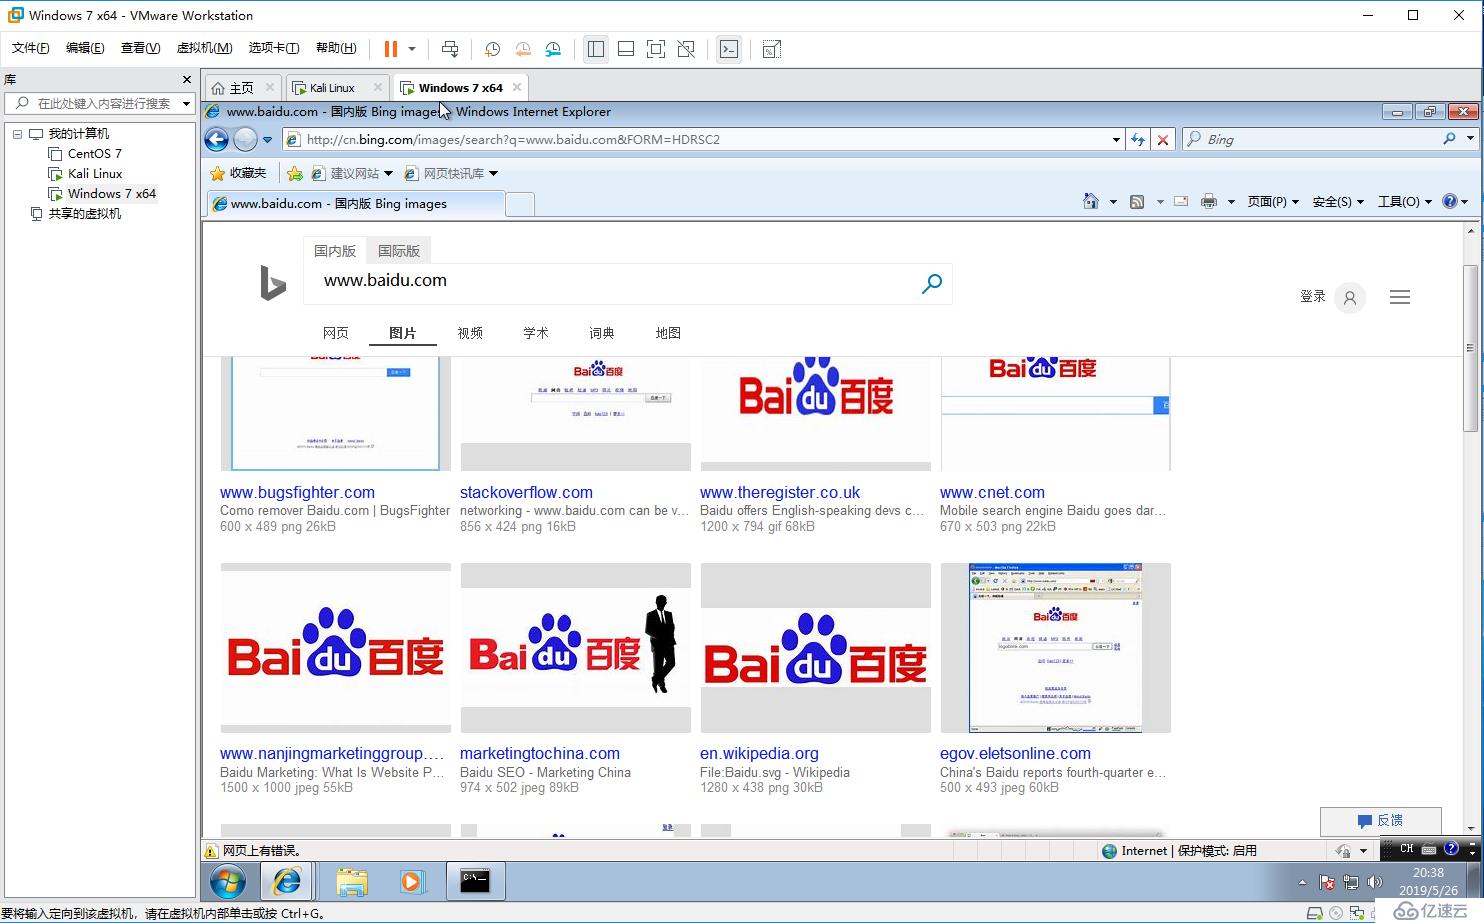Select 共享的虚拟机 in the library tree
The image size is (1484, 923).
coord(85,213)
